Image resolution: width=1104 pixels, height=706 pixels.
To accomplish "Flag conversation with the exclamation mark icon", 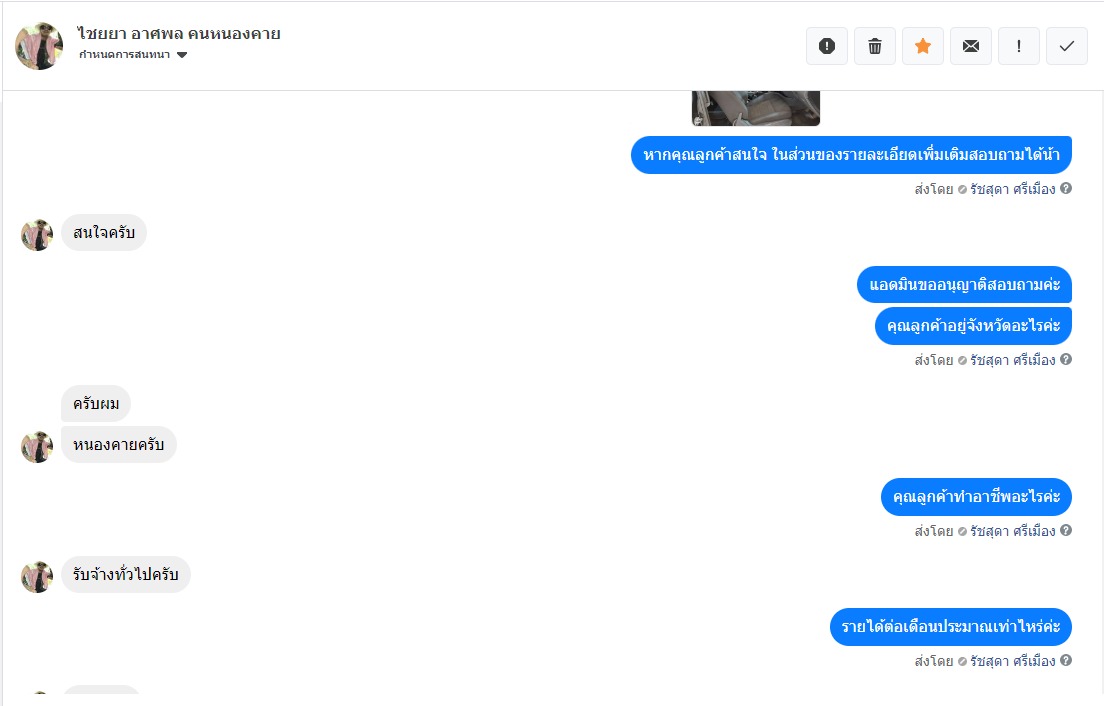I will pos(1019,46).
